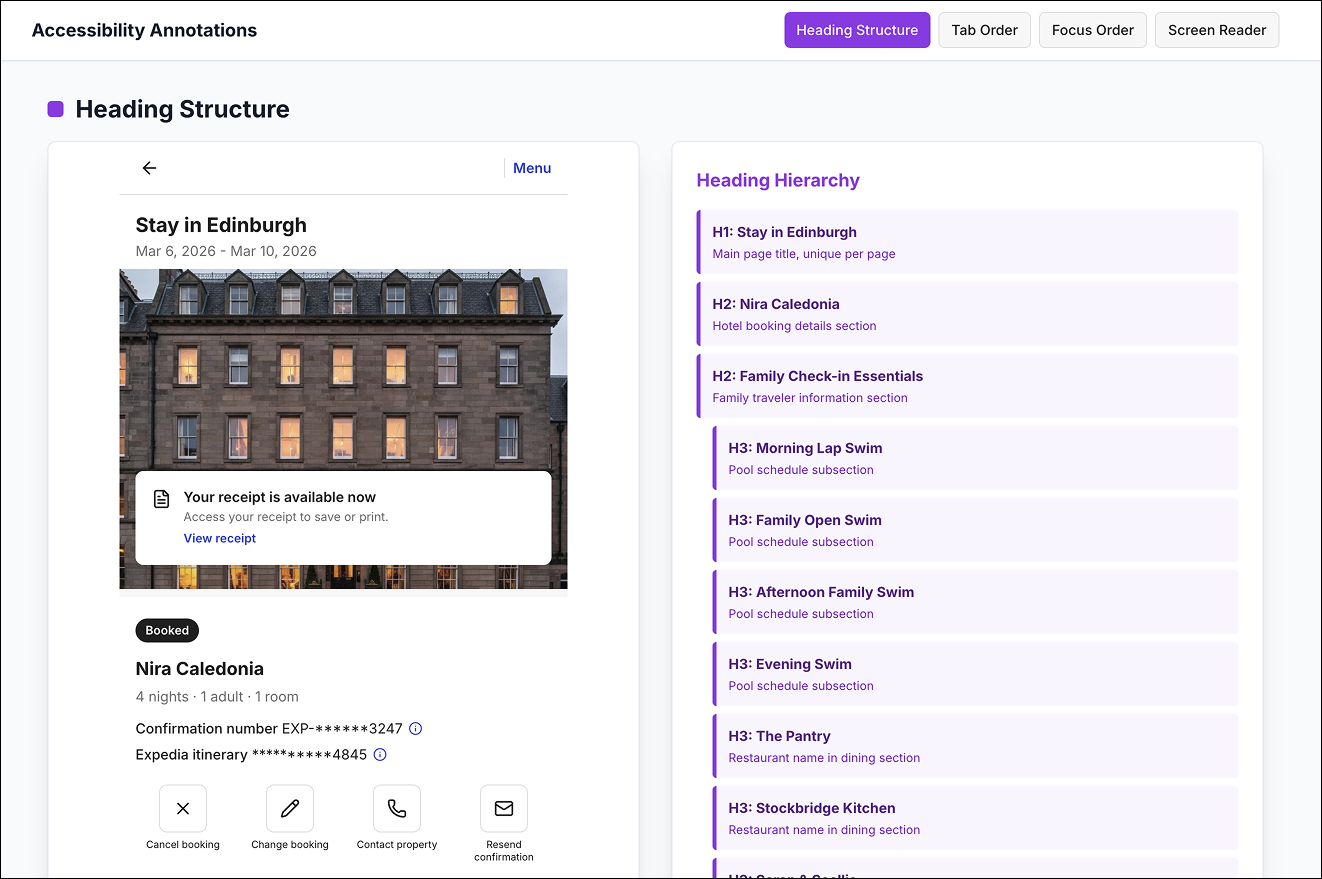Click the Heading Hierarchy panel title
1322x879 pixels.
point(778,180)
